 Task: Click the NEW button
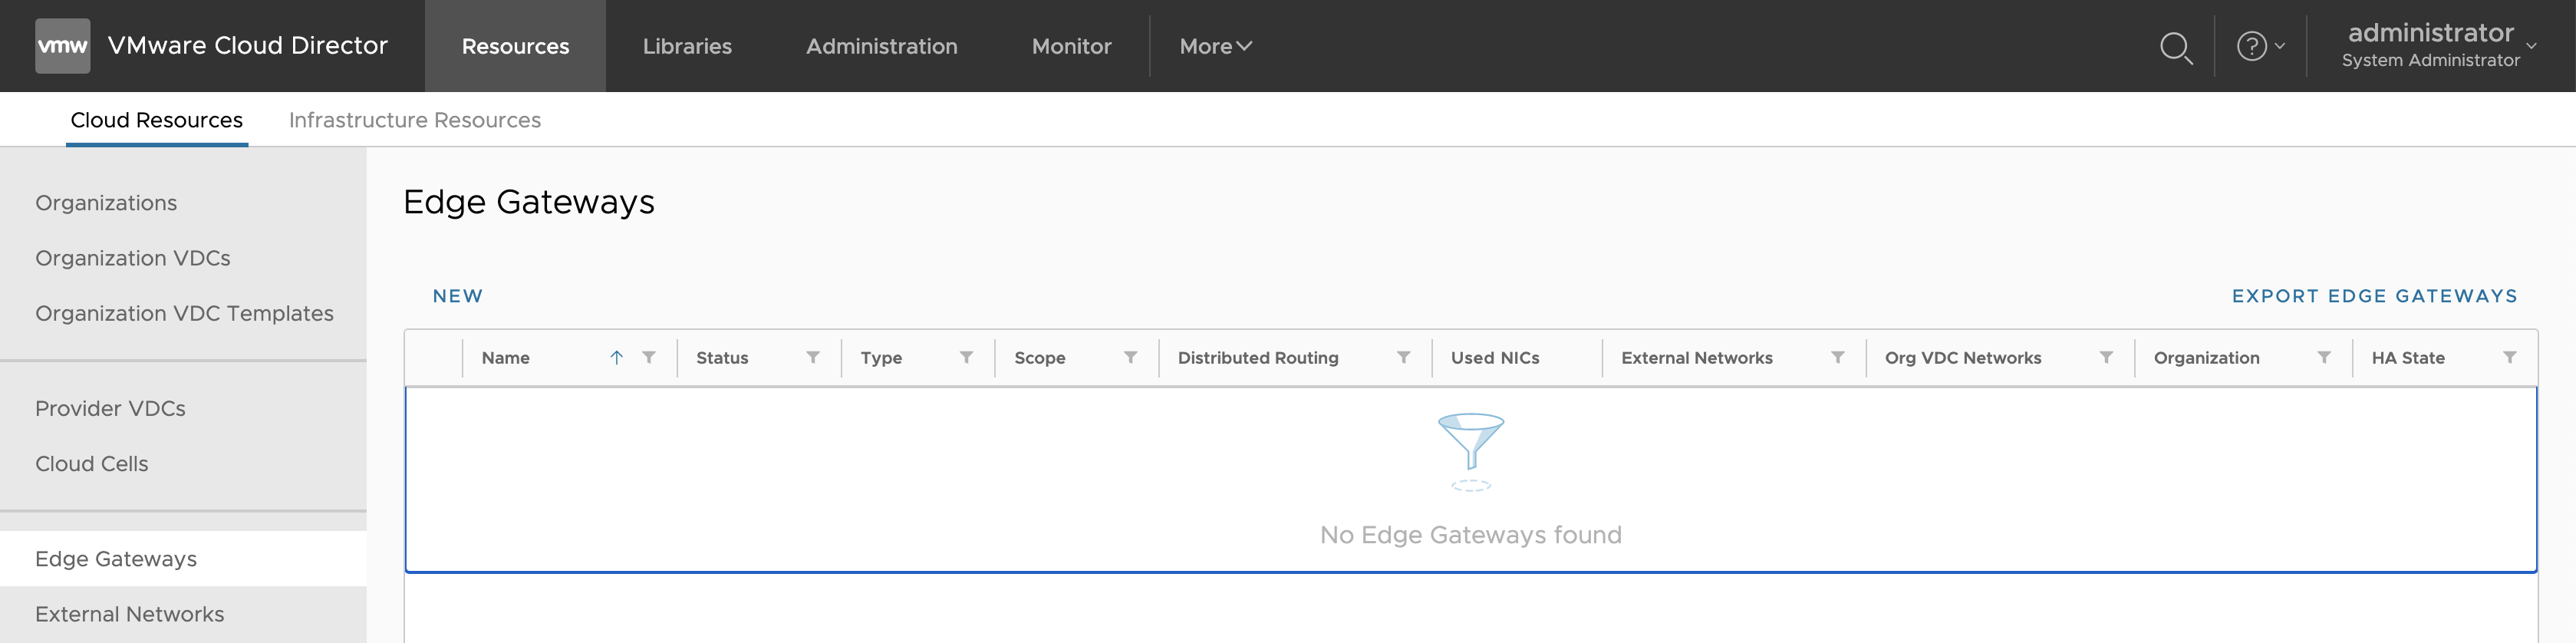pos(457,296)
